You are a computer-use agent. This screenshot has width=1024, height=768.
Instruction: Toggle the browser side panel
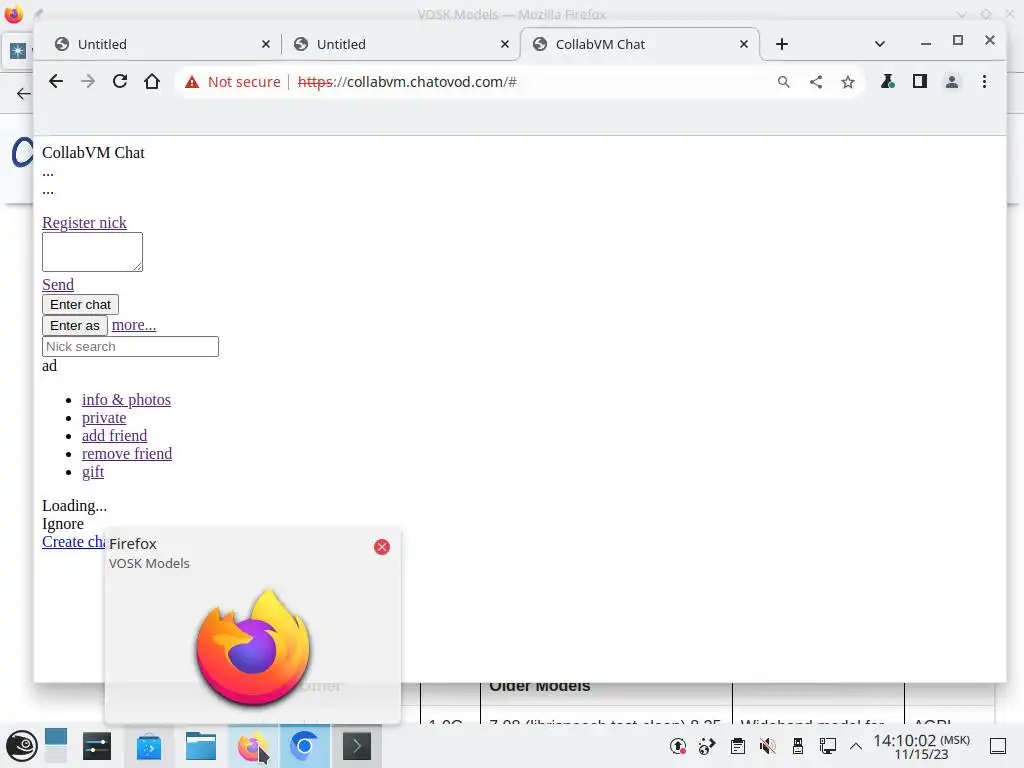click(920, 82)
